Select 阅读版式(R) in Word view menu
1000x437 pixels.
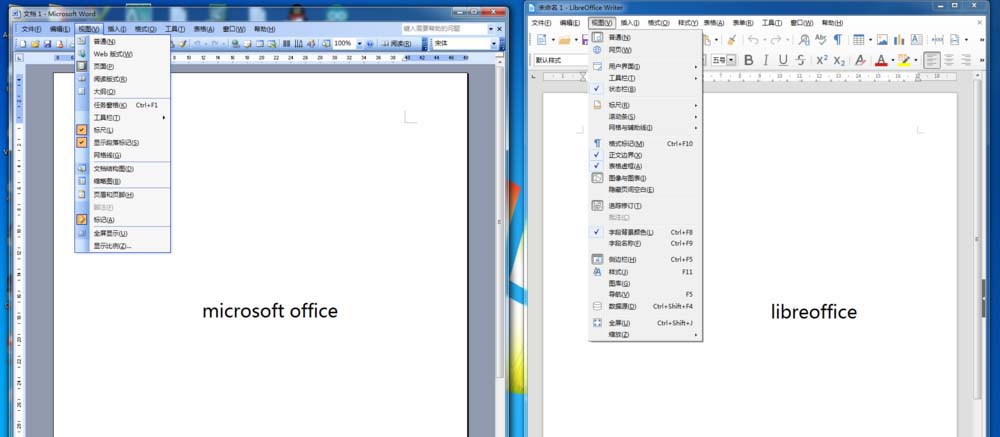pos(122,79)
